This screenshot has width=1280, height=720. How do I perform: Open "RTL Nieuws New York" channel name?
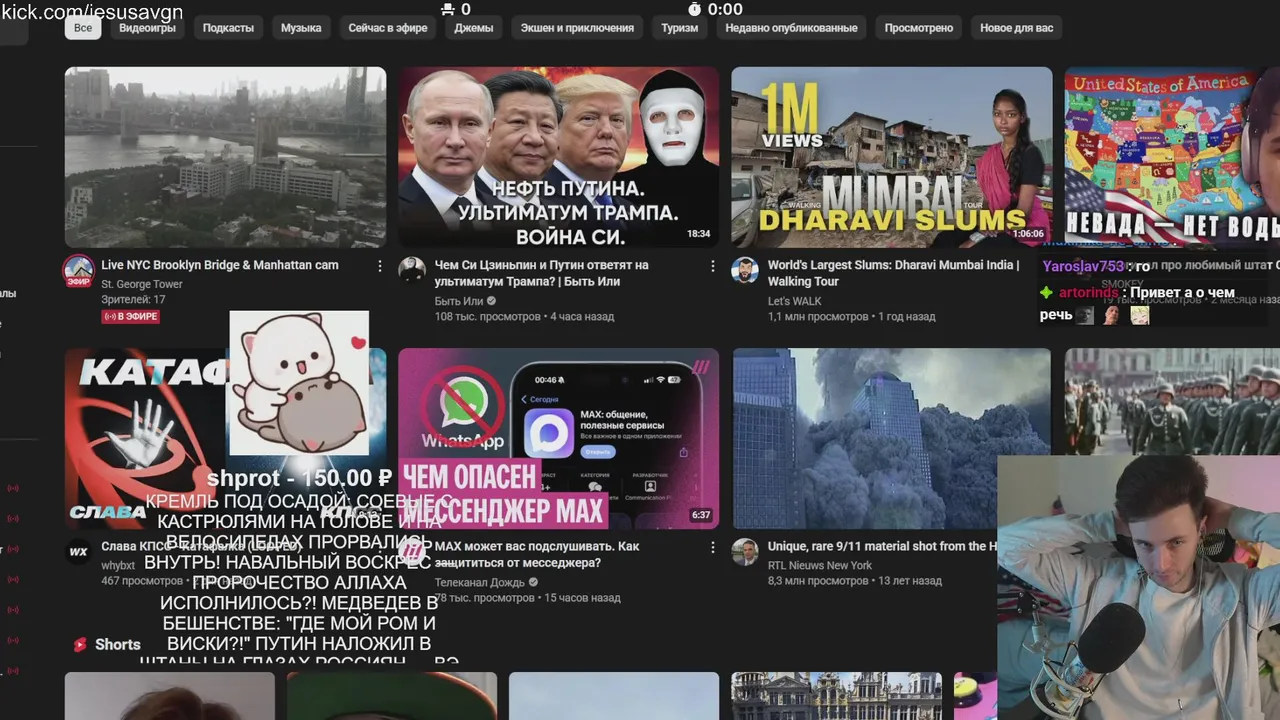click(x=820, y=565)
